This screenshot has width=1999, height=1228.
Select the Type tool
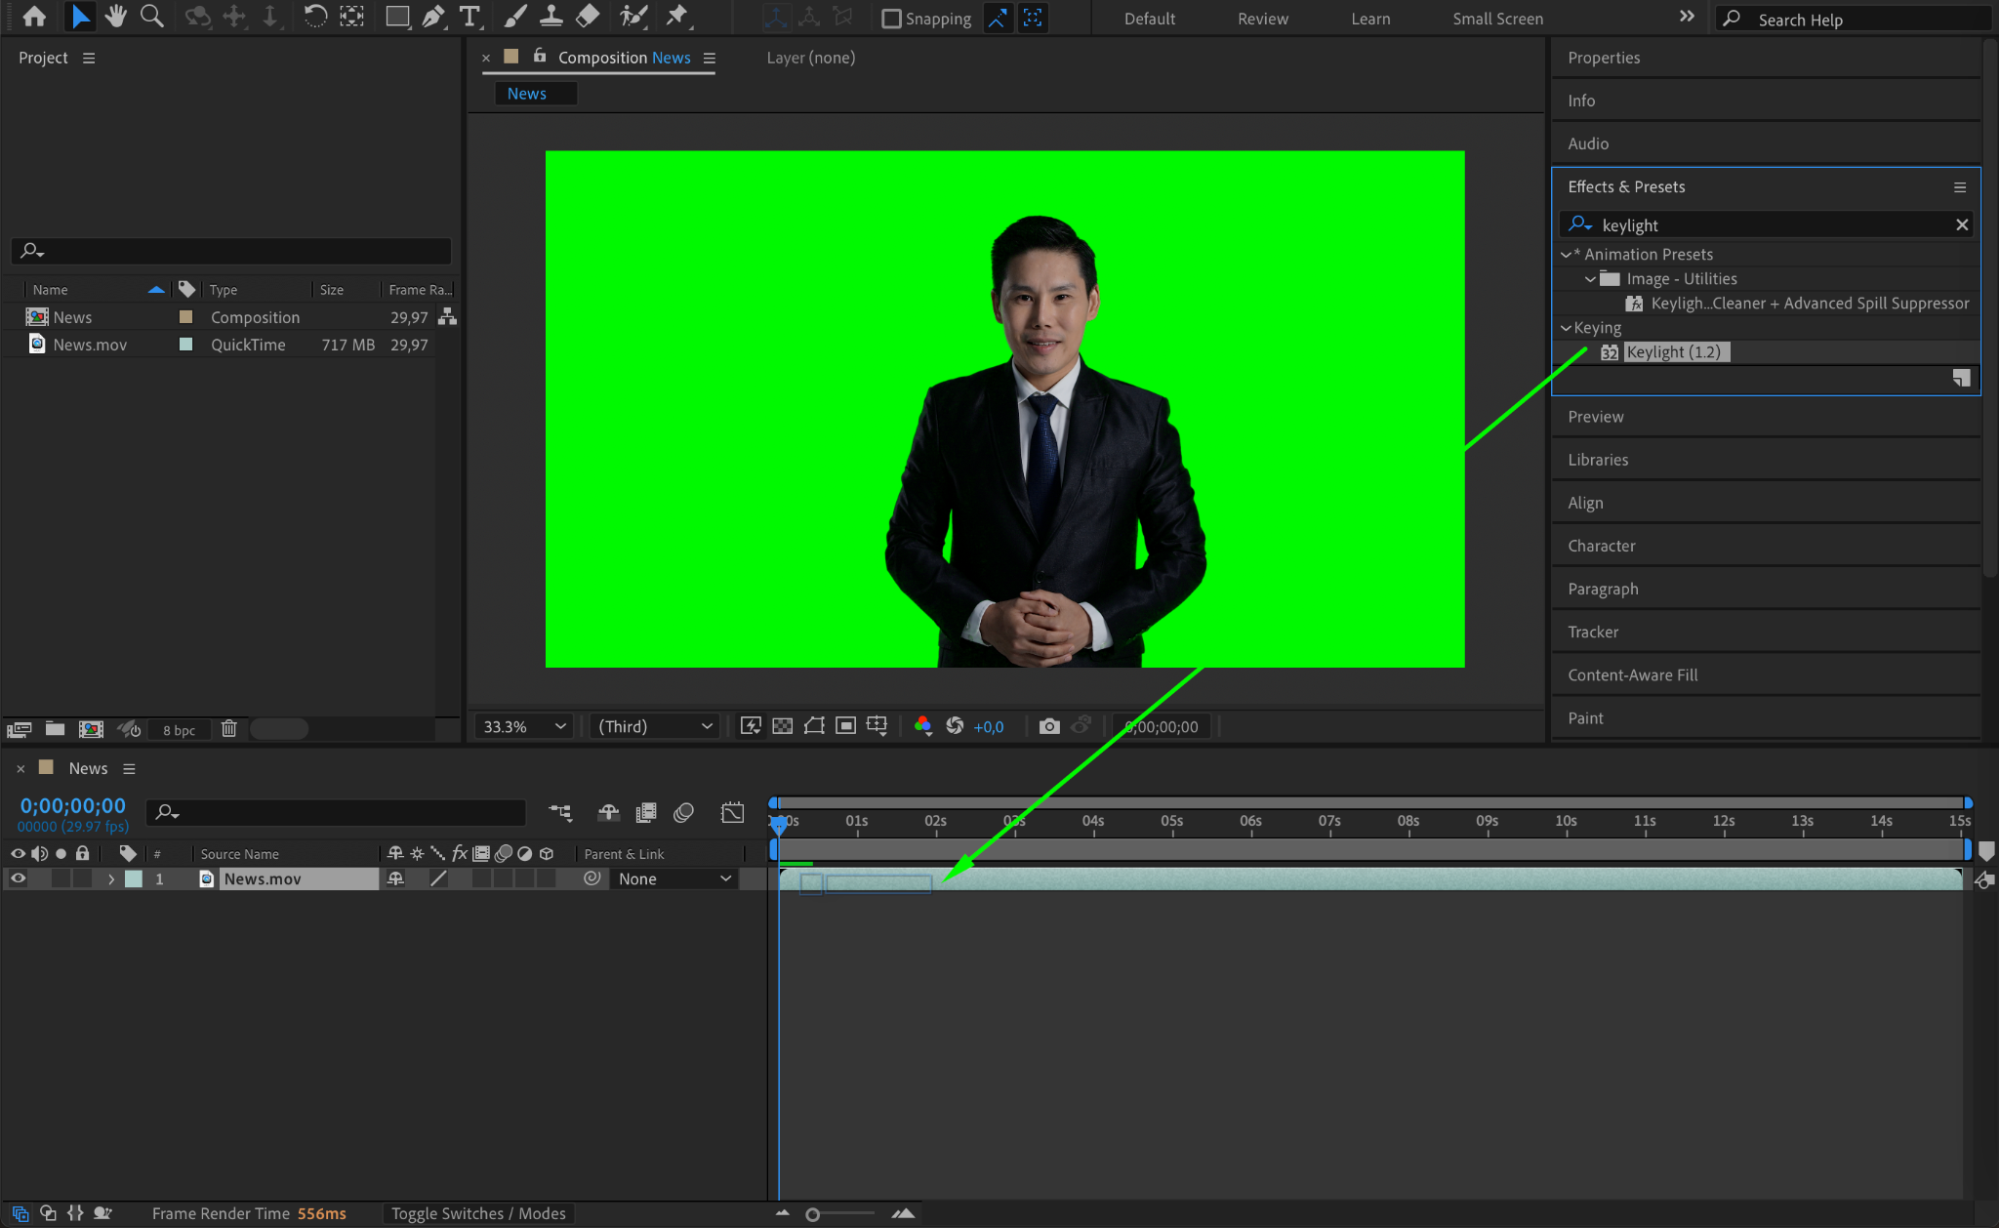[x=469, y=16]
